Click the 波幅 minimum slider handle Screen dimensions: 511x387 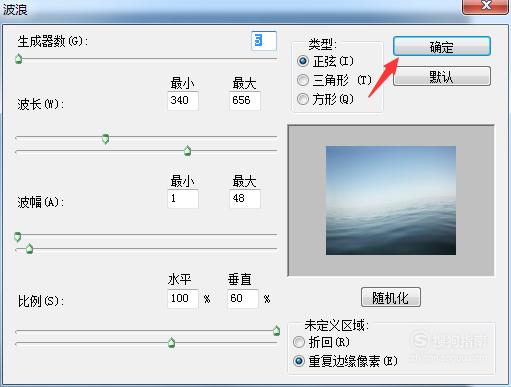18,237
